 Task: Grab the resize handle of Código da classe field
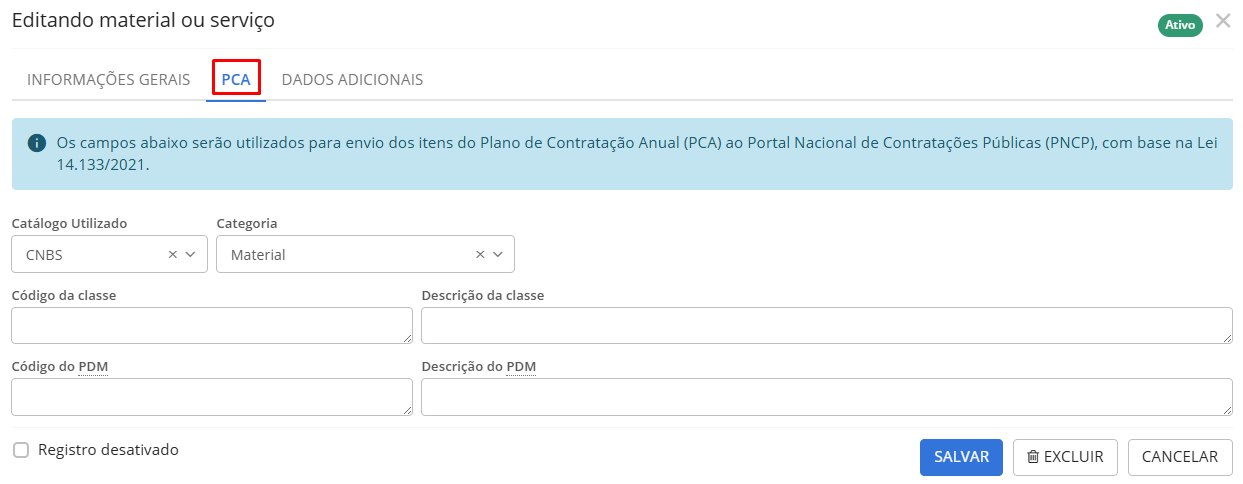(407, 338)
